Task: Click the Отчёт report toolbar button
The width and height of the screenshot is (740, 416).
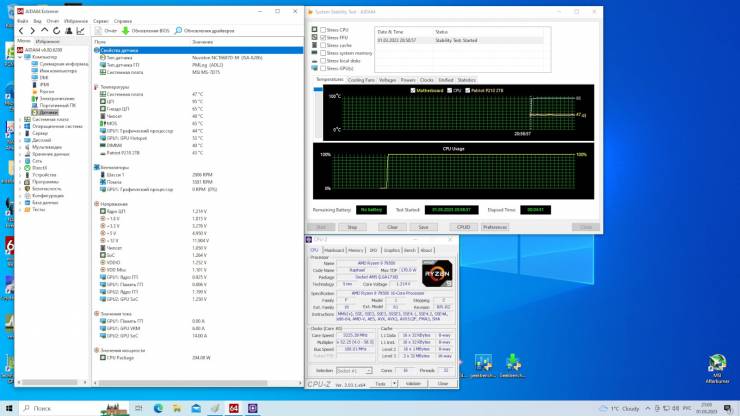Action: (106, 31)
